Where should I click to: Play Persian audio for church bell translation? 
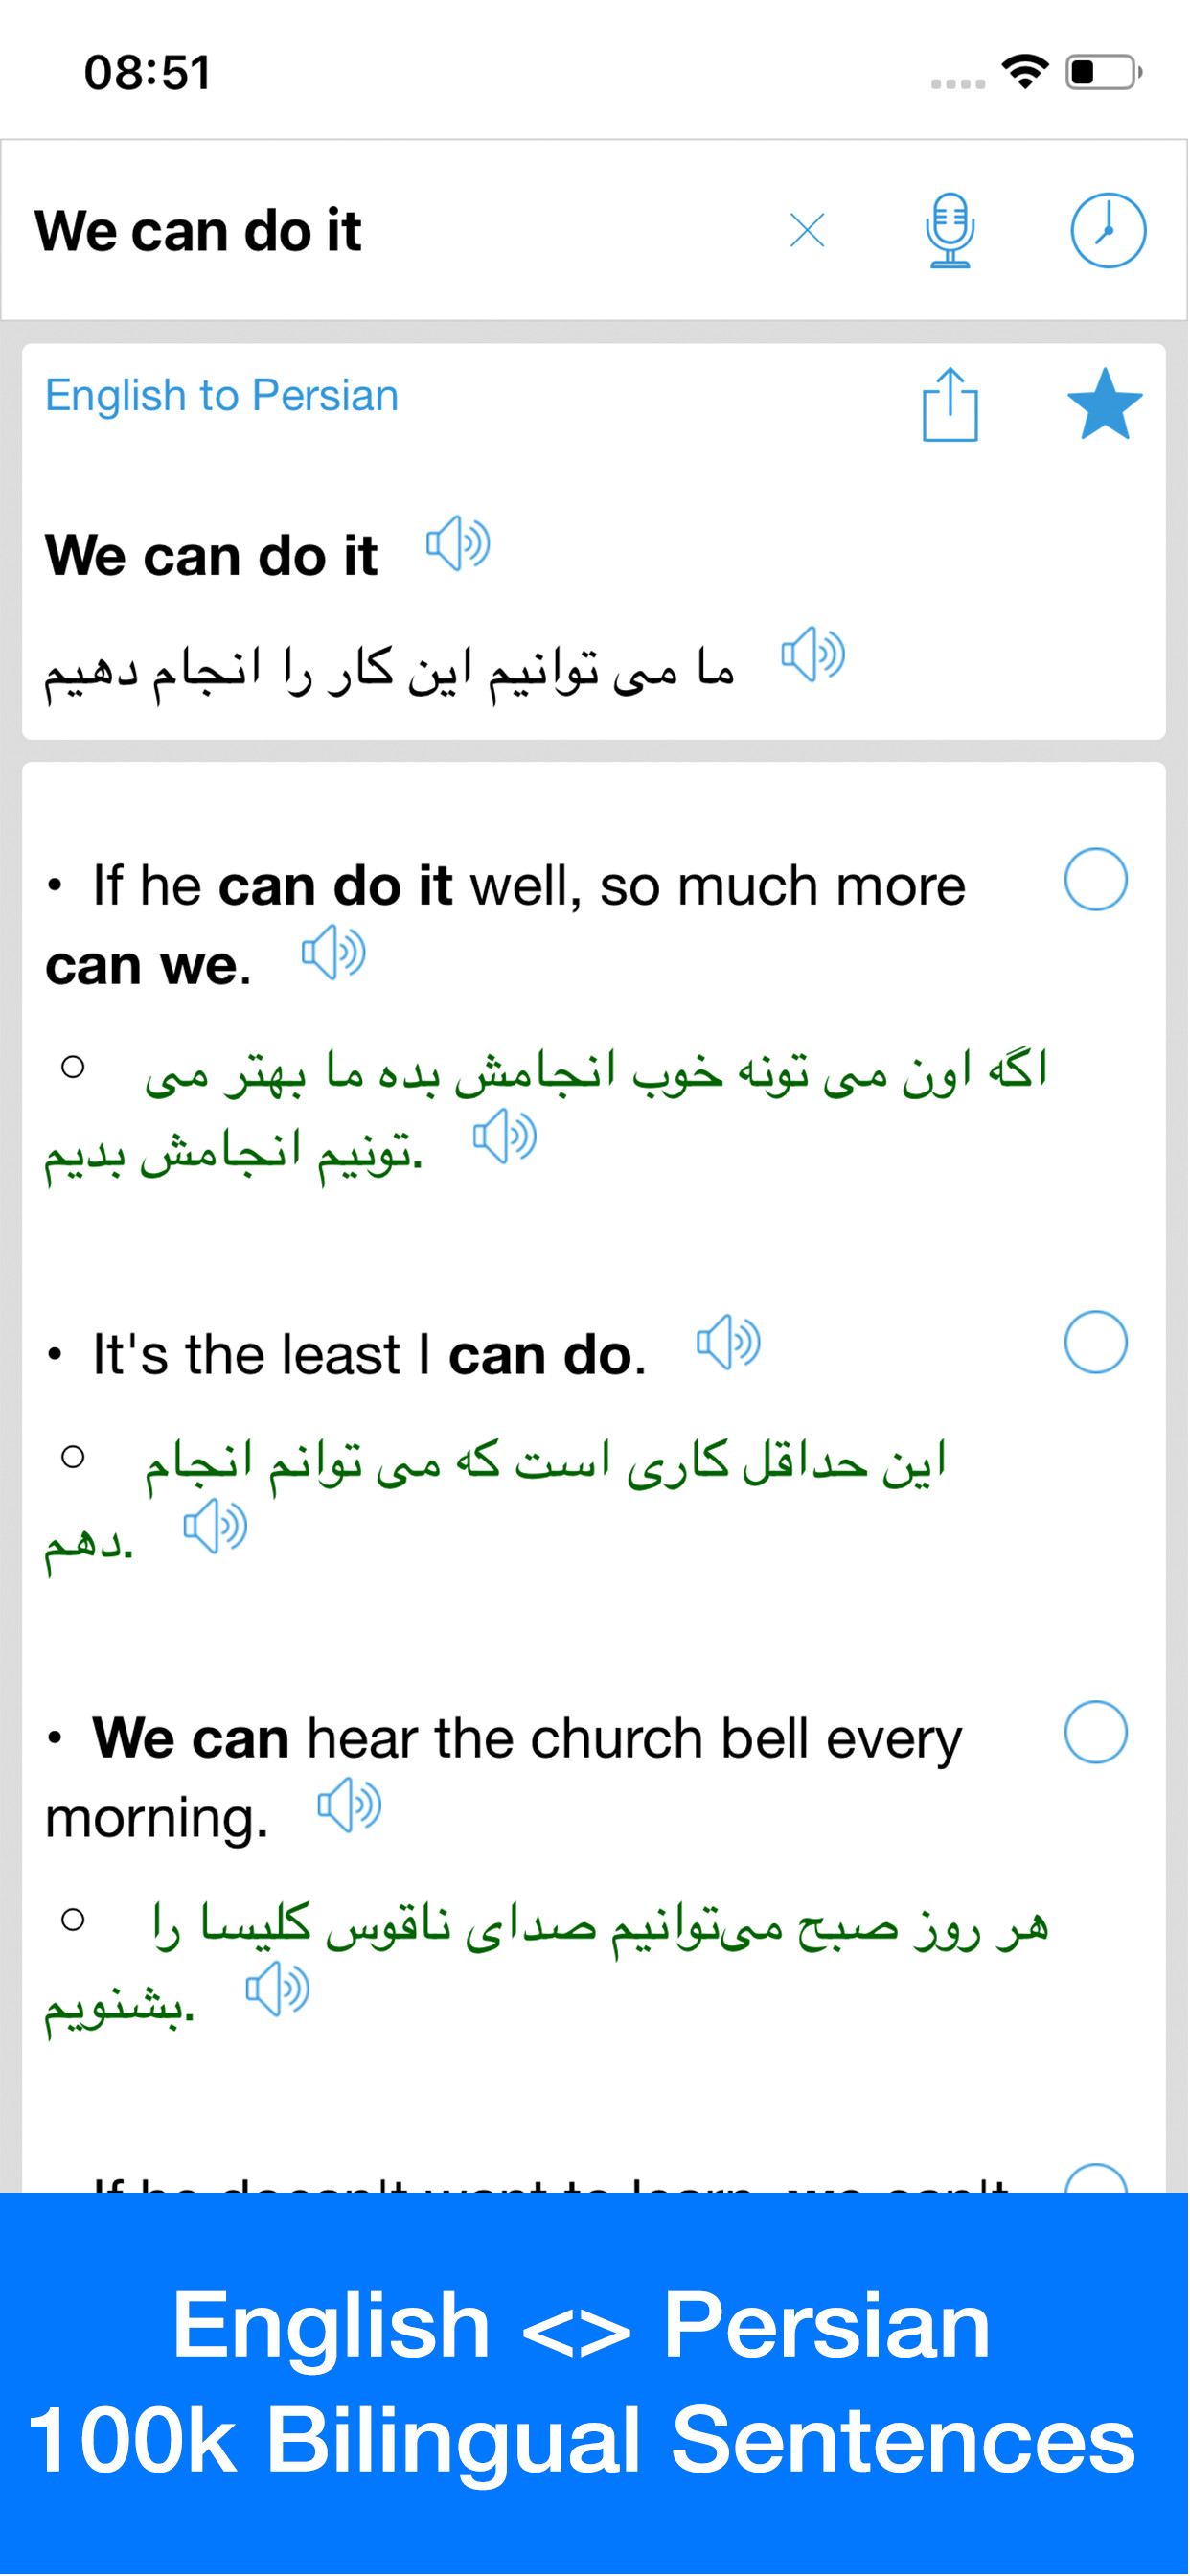(278, 1989)
